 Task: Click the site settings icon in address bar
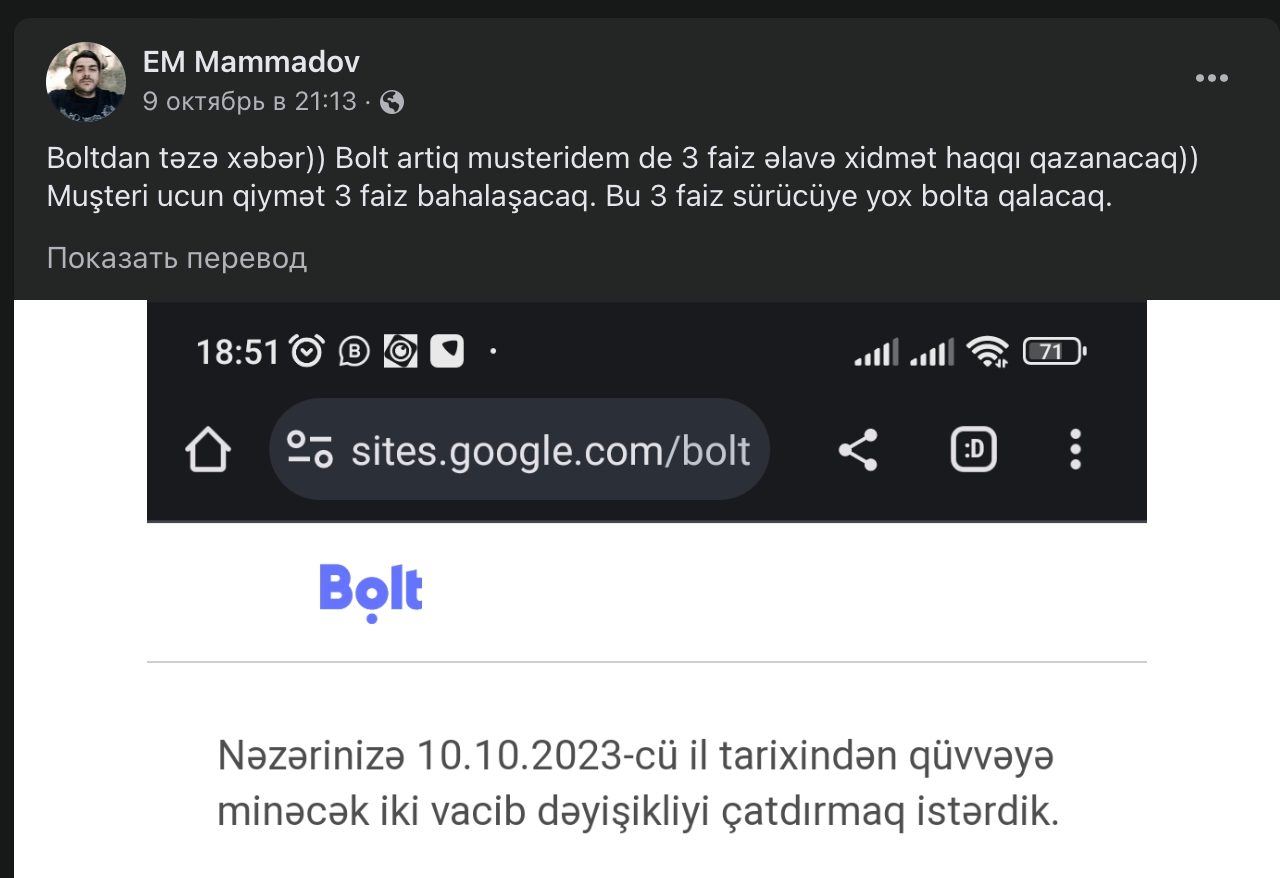(x=310, y=450)
